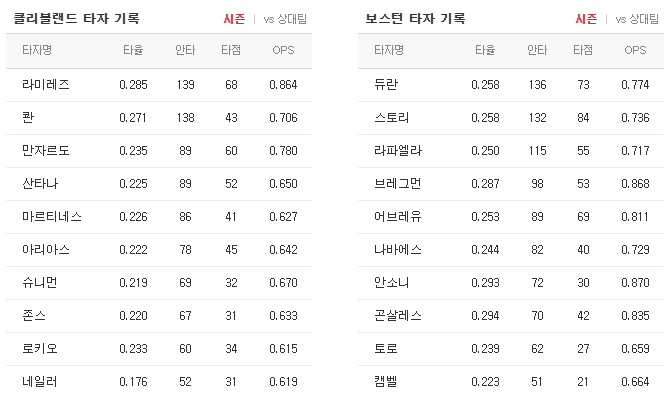Image resolution: width=672 pixels, height=401 pixels.
Task: Click batter name 캠벨
Action: 385,382
